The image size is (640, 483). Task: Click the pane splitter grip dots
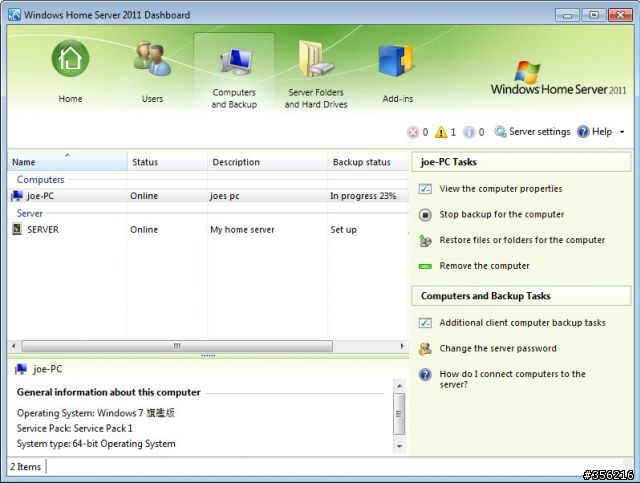pos(208,356)
